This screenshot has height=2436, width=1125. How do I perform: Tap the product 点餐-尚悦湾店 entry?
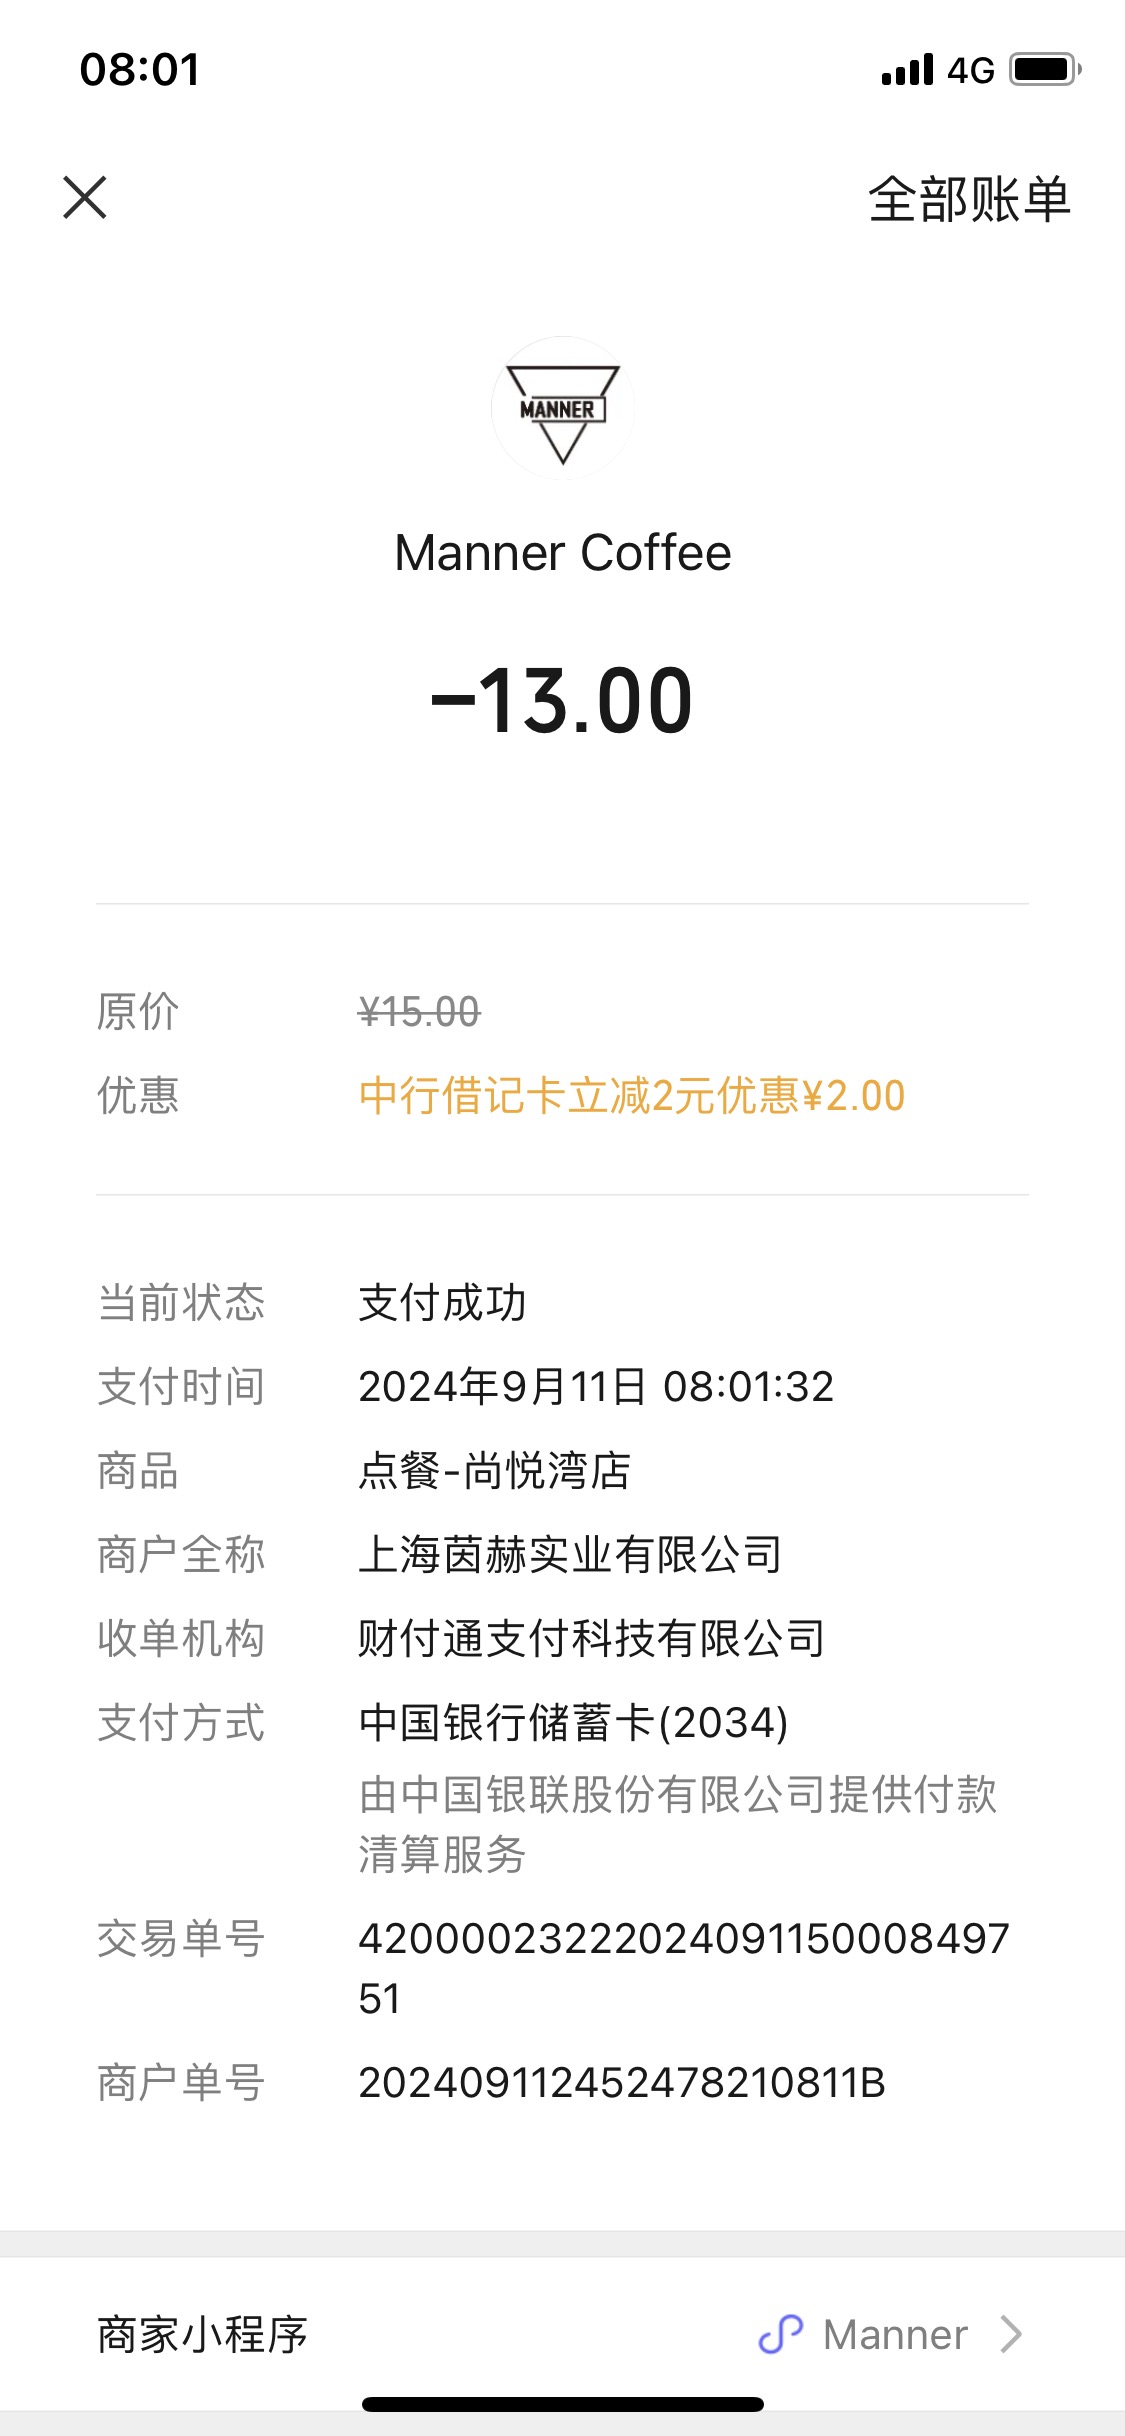pos(495,1471)
